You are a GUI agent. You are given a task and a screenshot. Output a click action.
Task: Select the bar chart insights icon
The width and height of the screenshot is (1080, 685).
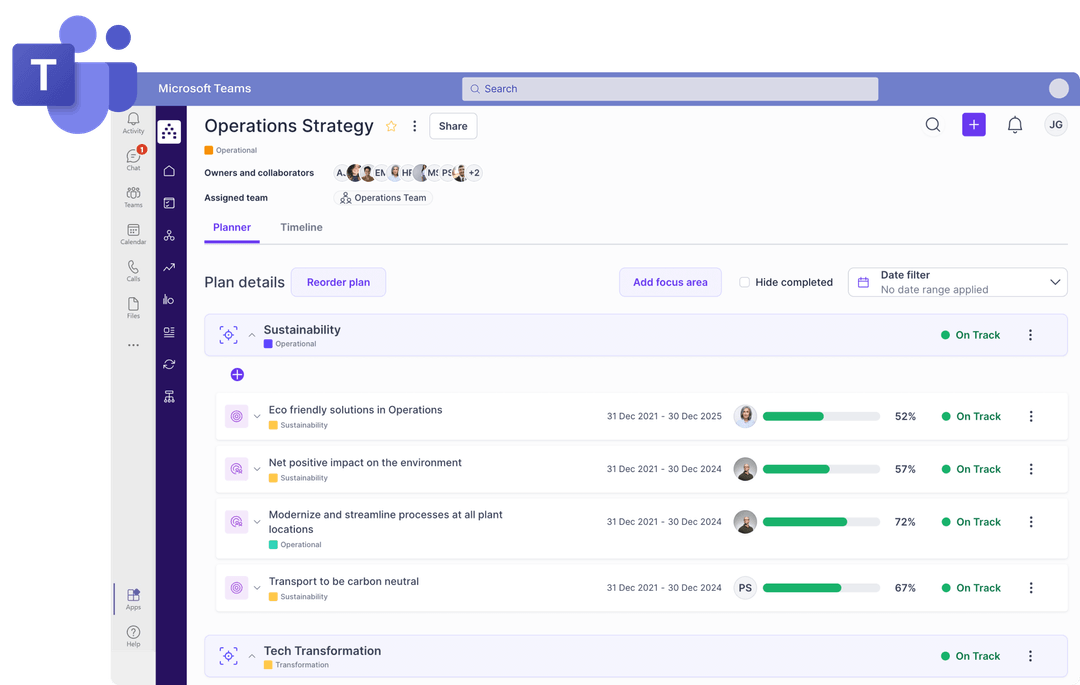tap(169, 300)
